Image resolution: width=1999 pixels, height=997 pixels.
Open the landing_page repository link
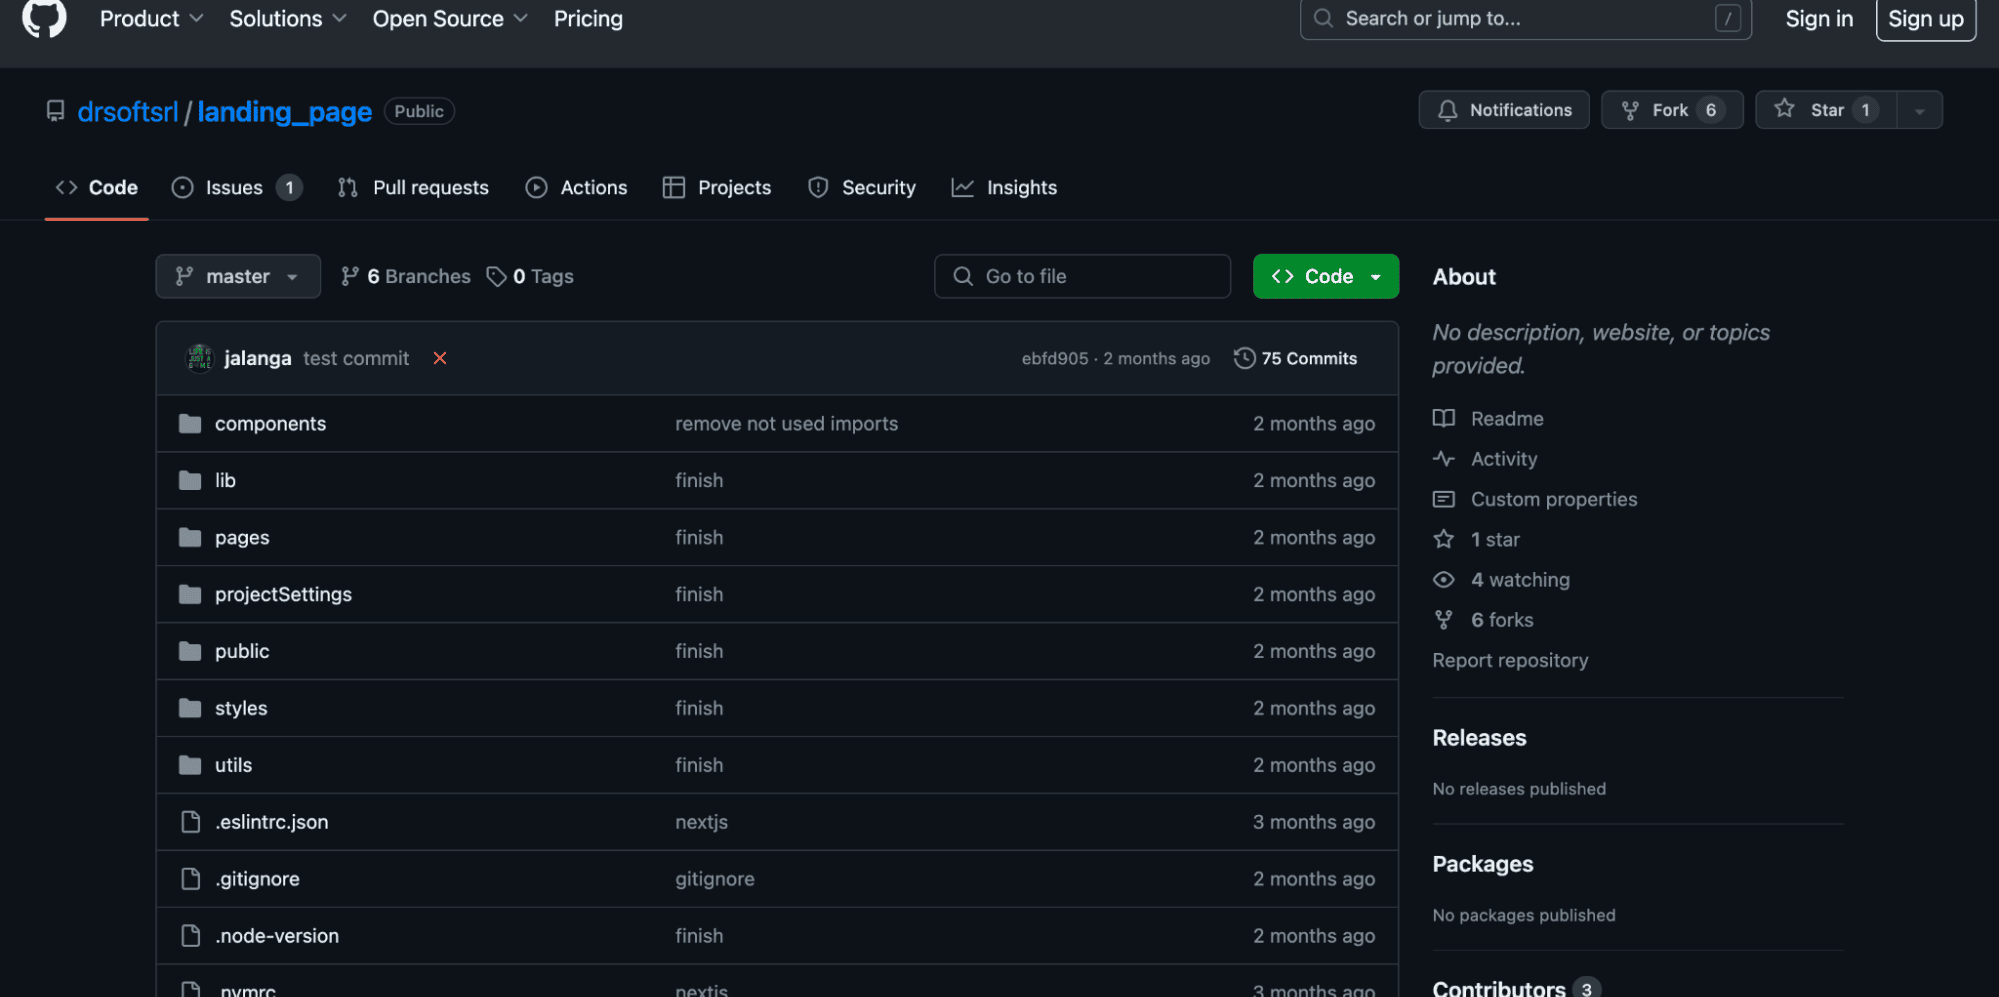285,111
